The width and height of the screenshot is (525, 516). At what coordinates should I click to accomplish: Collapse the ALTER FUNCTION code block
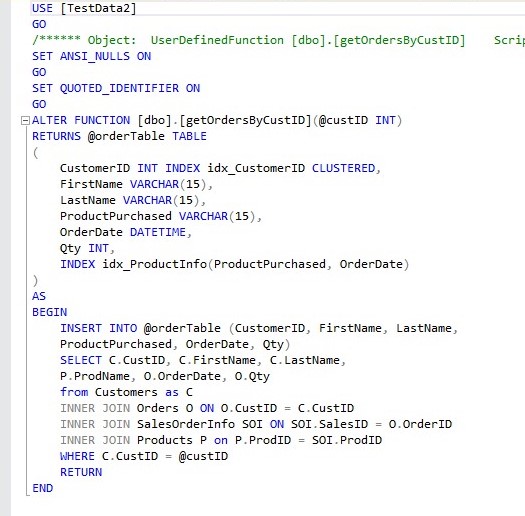(x=25, y=121)
